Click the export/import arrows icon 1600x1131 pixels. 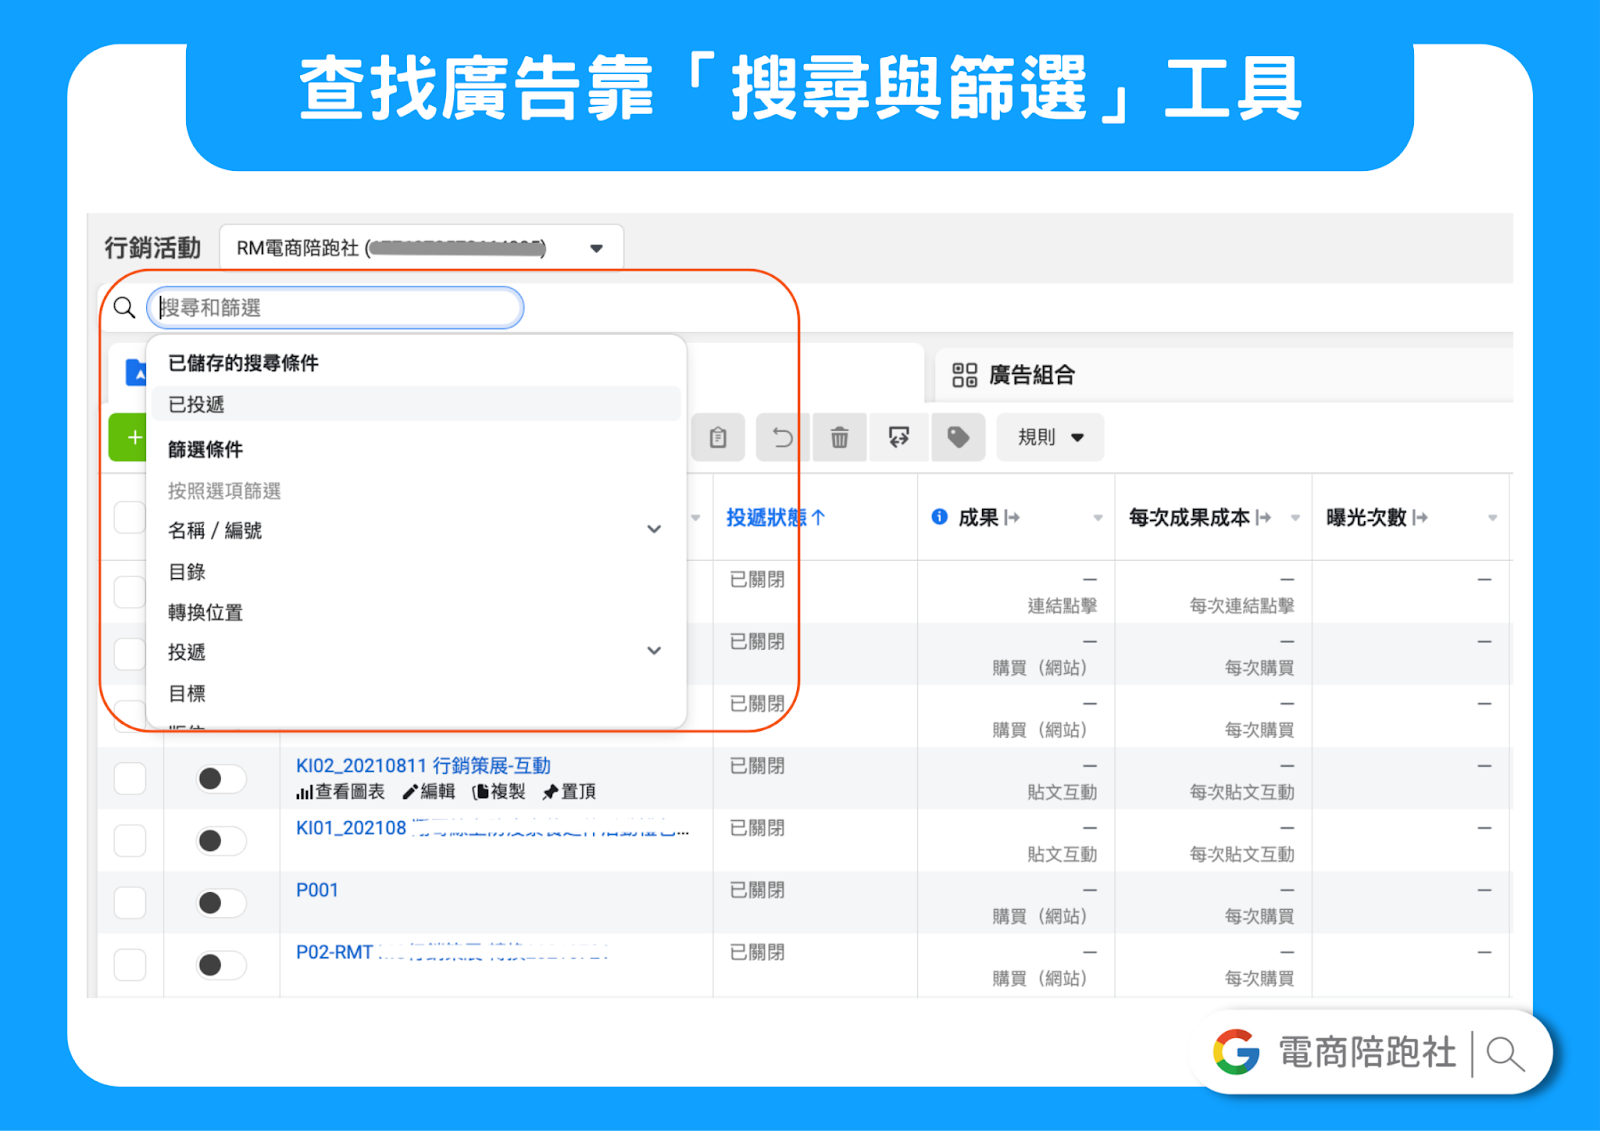[x=899, y=437]
